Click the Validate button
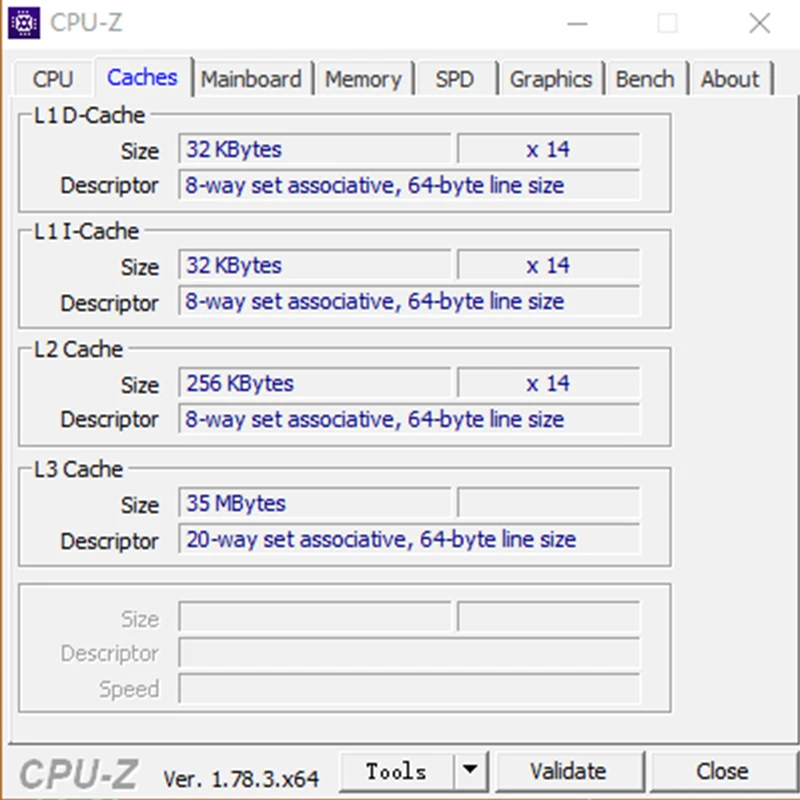The width and height of the screenshot is (800, 800). click(568, 771)
